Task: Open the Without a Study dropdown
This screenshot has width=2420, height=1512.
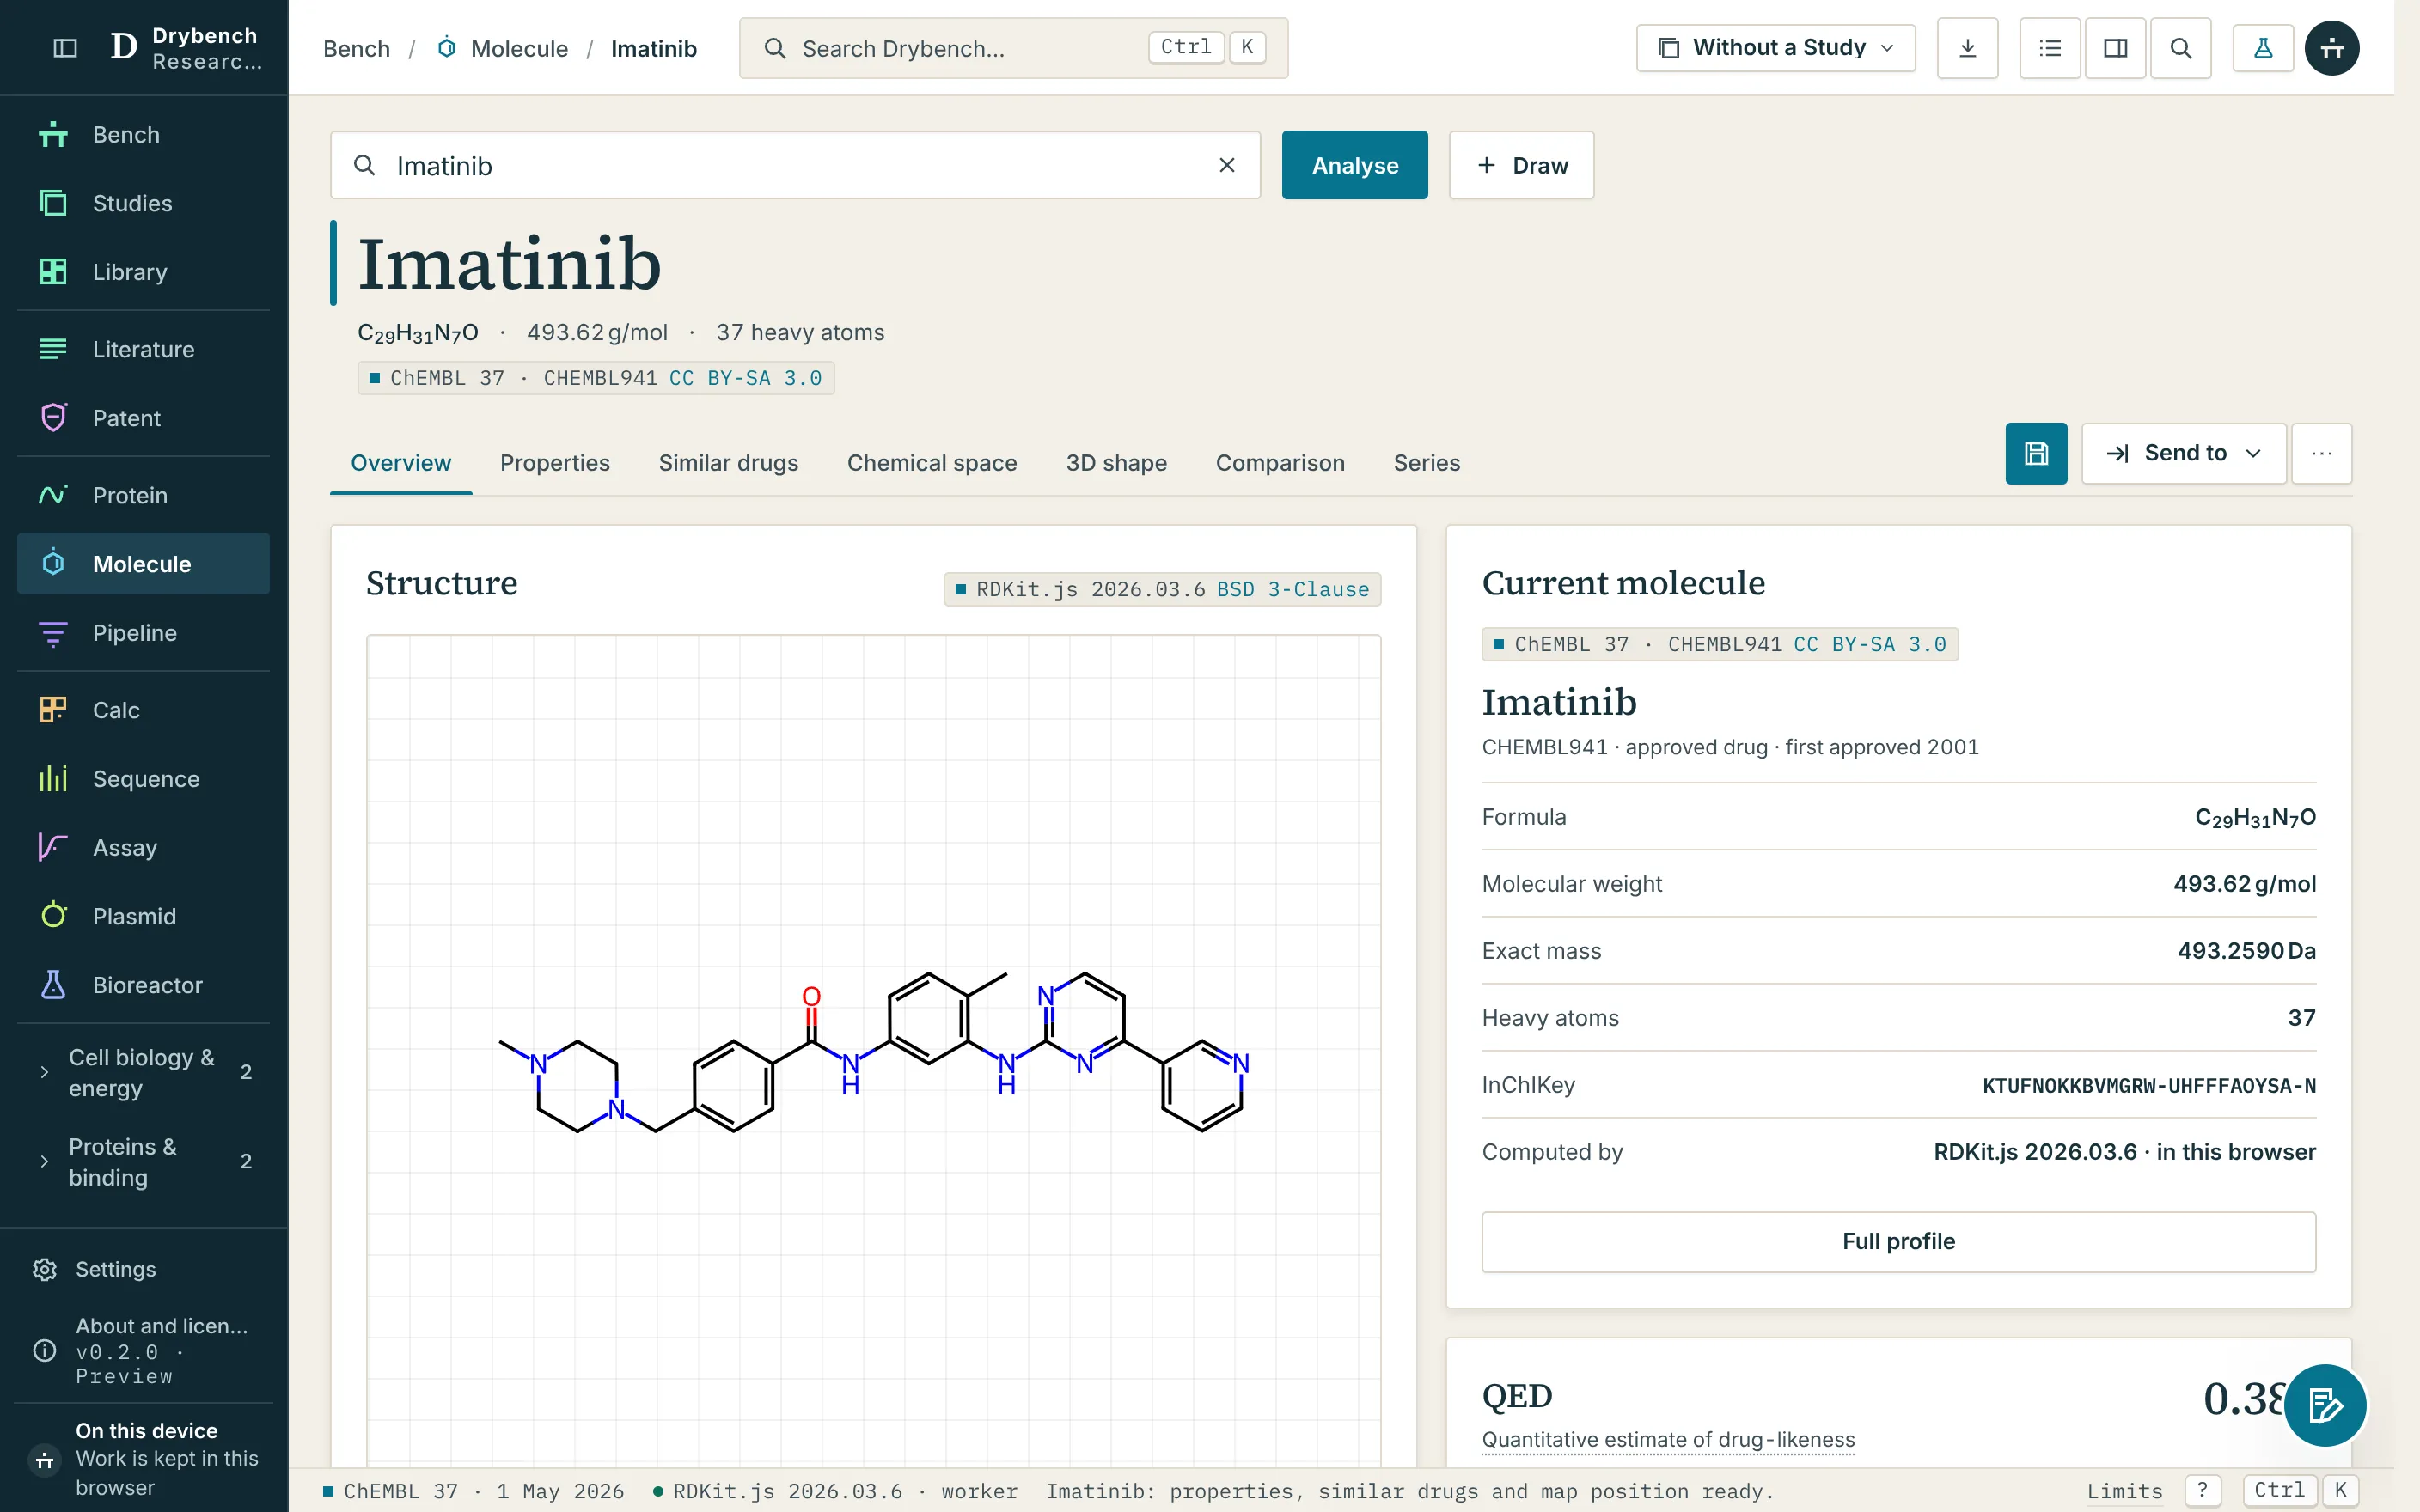Action: click(1776, 48)
